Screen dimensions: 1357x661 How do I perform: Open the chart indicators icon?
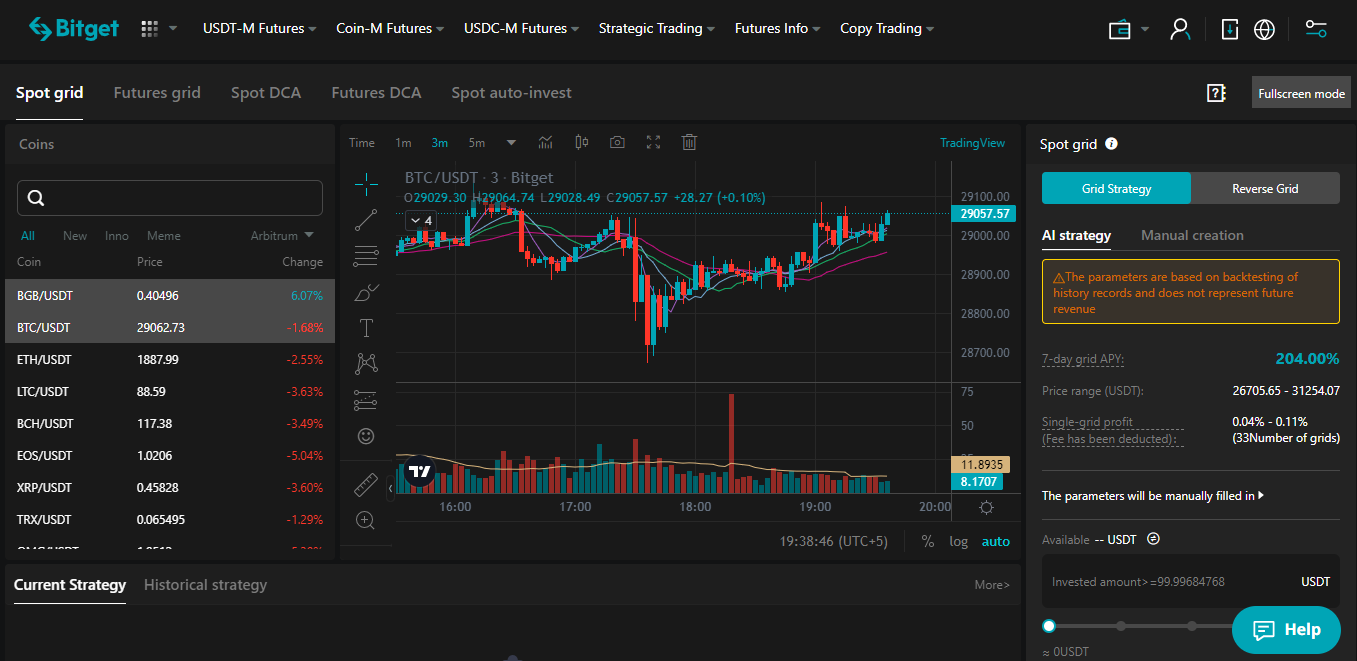(x=546, y=142)
